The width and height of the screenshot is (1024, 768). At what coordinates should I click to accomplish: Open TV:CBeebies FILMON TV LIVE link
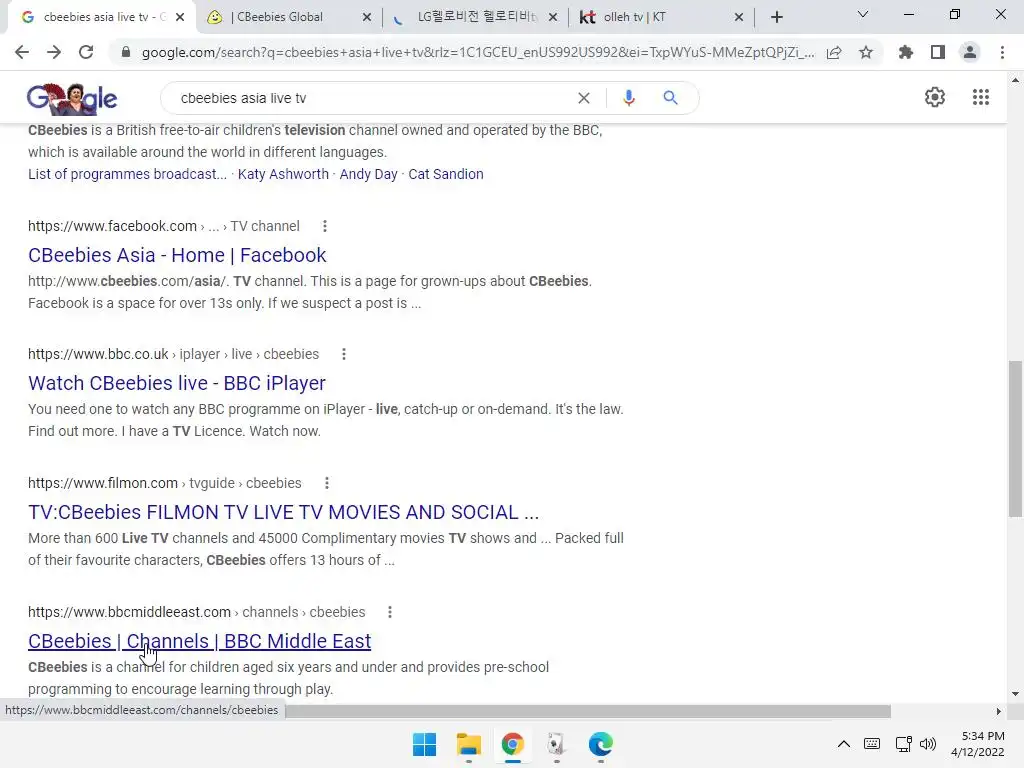point(283,513)
